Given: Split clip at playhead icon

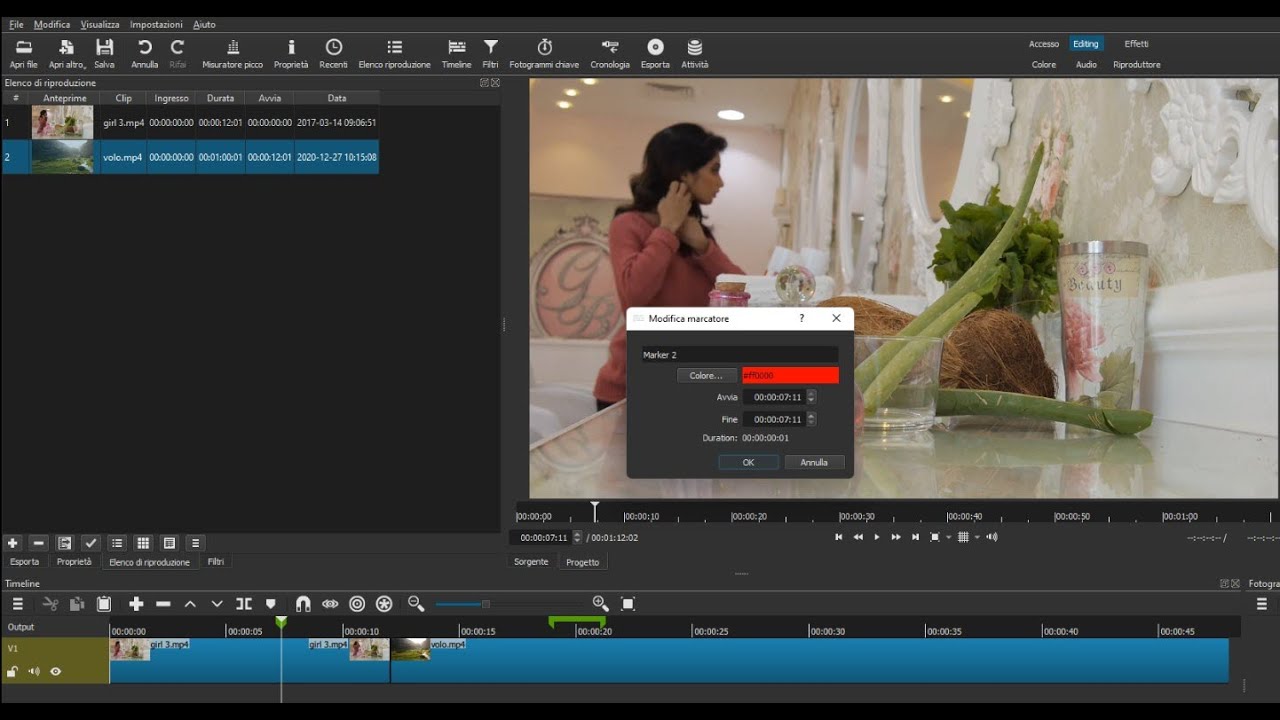Looking at the screenshot, I should 244,604.
